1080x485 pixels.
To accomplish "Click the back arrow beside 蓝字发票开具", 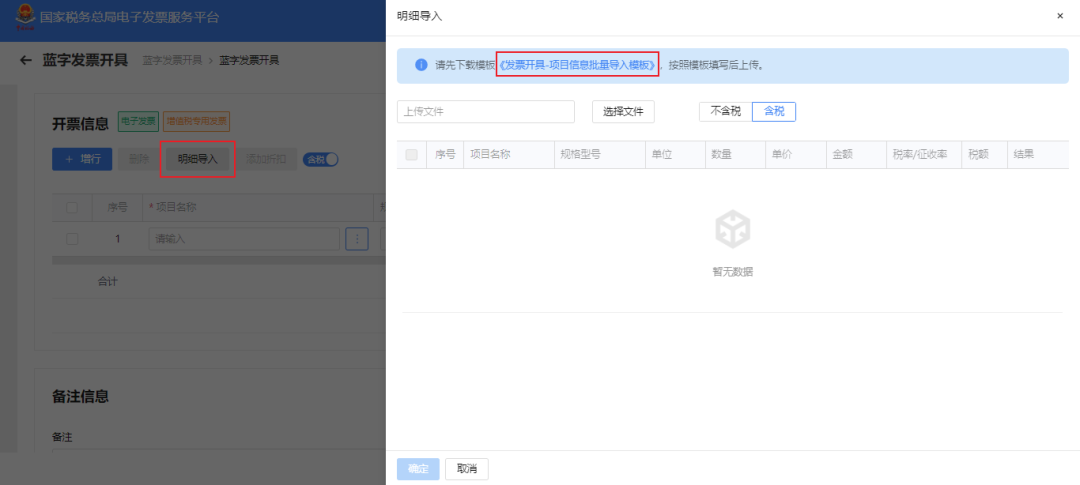I will 25,61.
